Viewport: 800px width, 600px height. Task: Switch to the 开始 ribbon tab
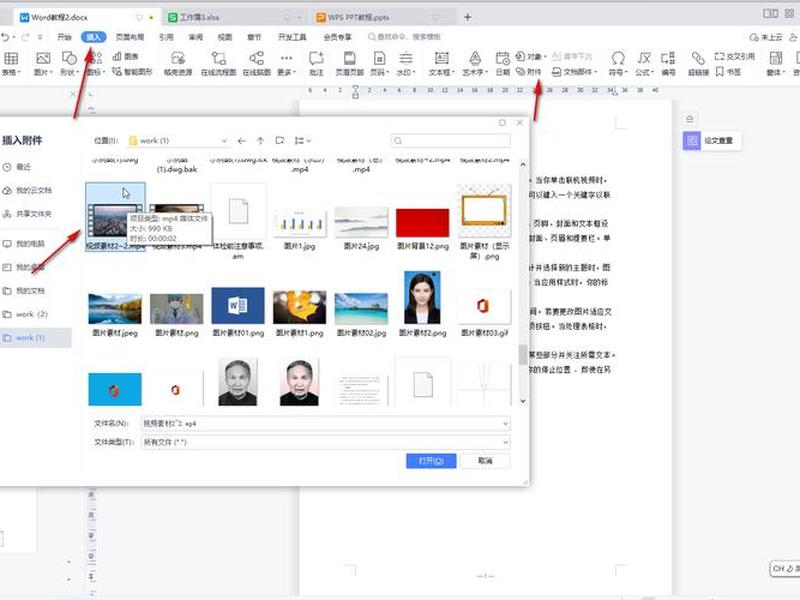[x=64, y=37]
